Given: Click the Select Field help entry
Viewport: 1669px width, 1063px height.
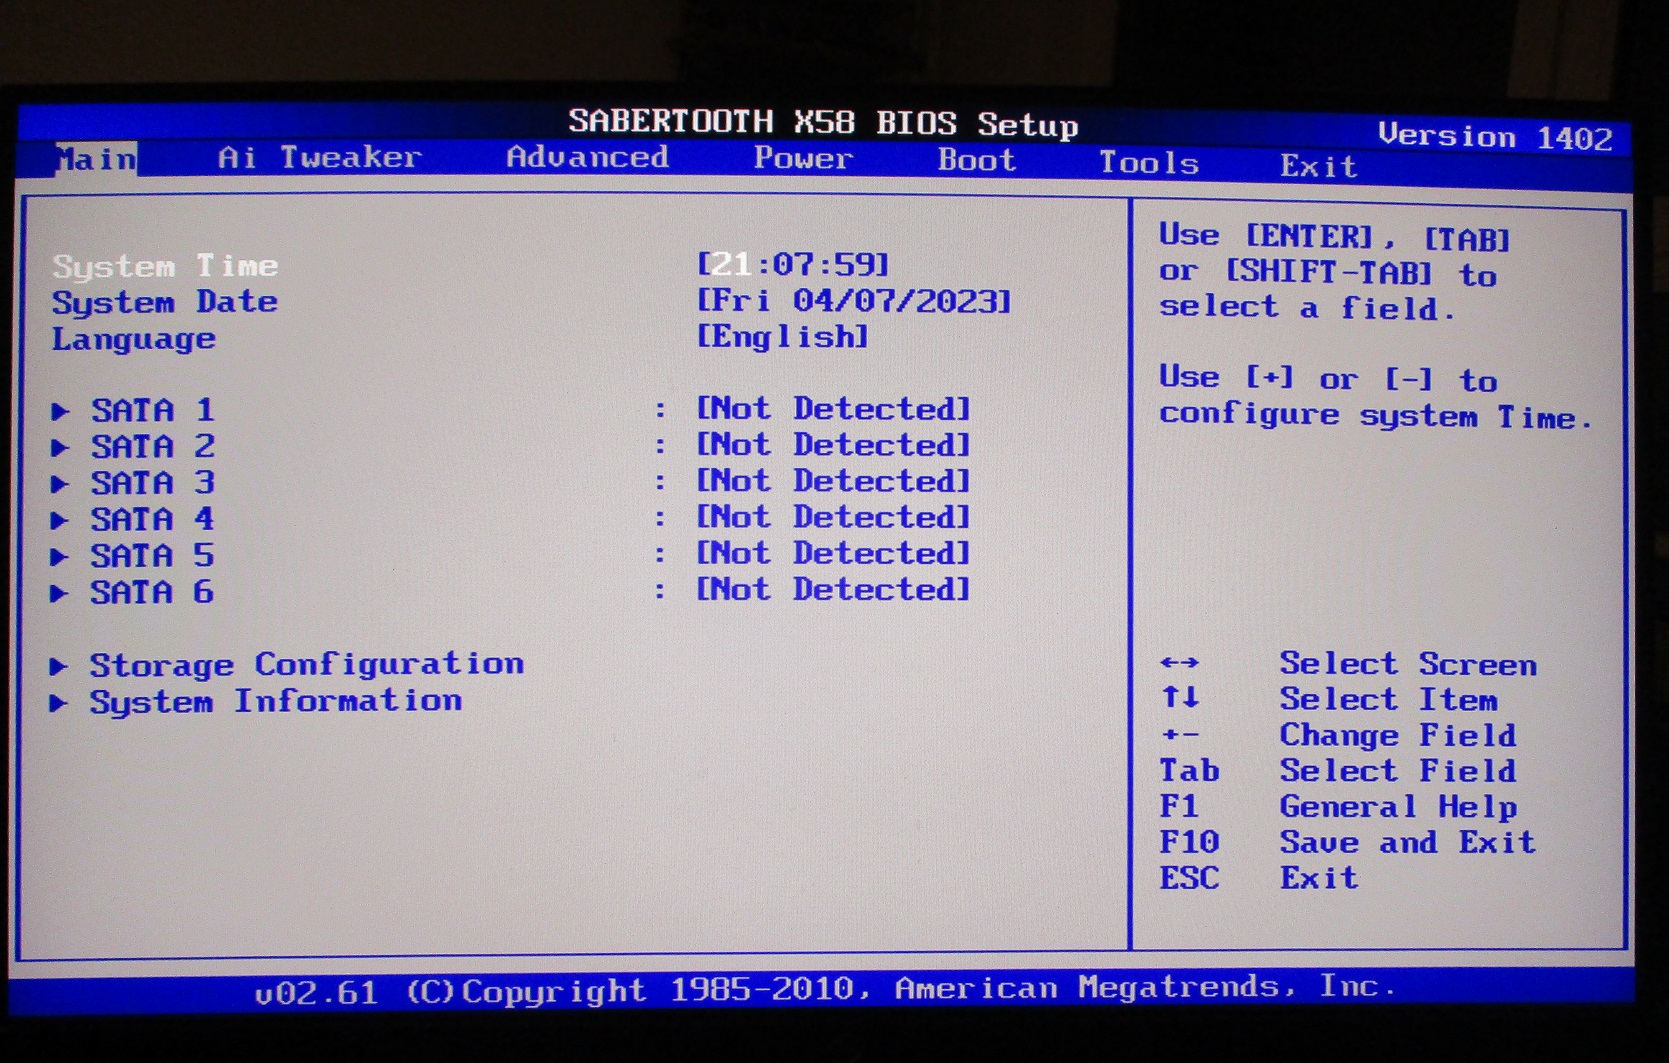Looking at the screenshot, I should click(1399, 771).
